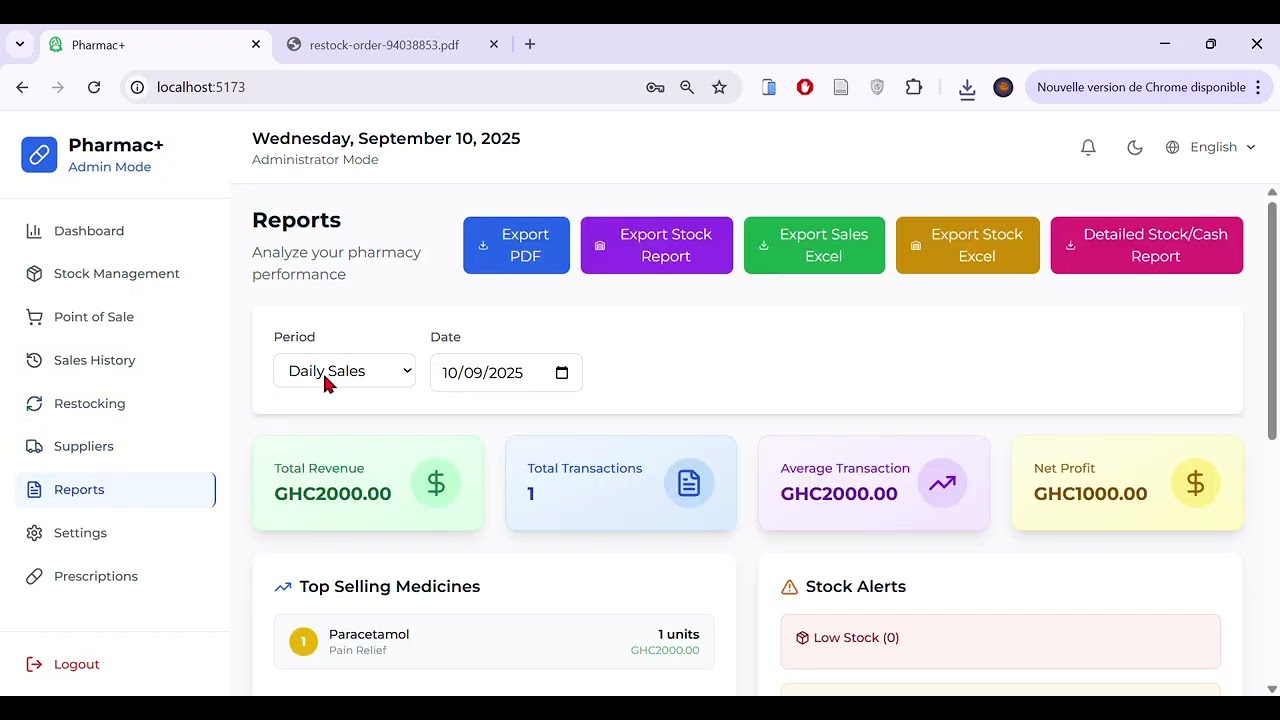Click the Top Selling Medicines trend icon

click(283, 587)
